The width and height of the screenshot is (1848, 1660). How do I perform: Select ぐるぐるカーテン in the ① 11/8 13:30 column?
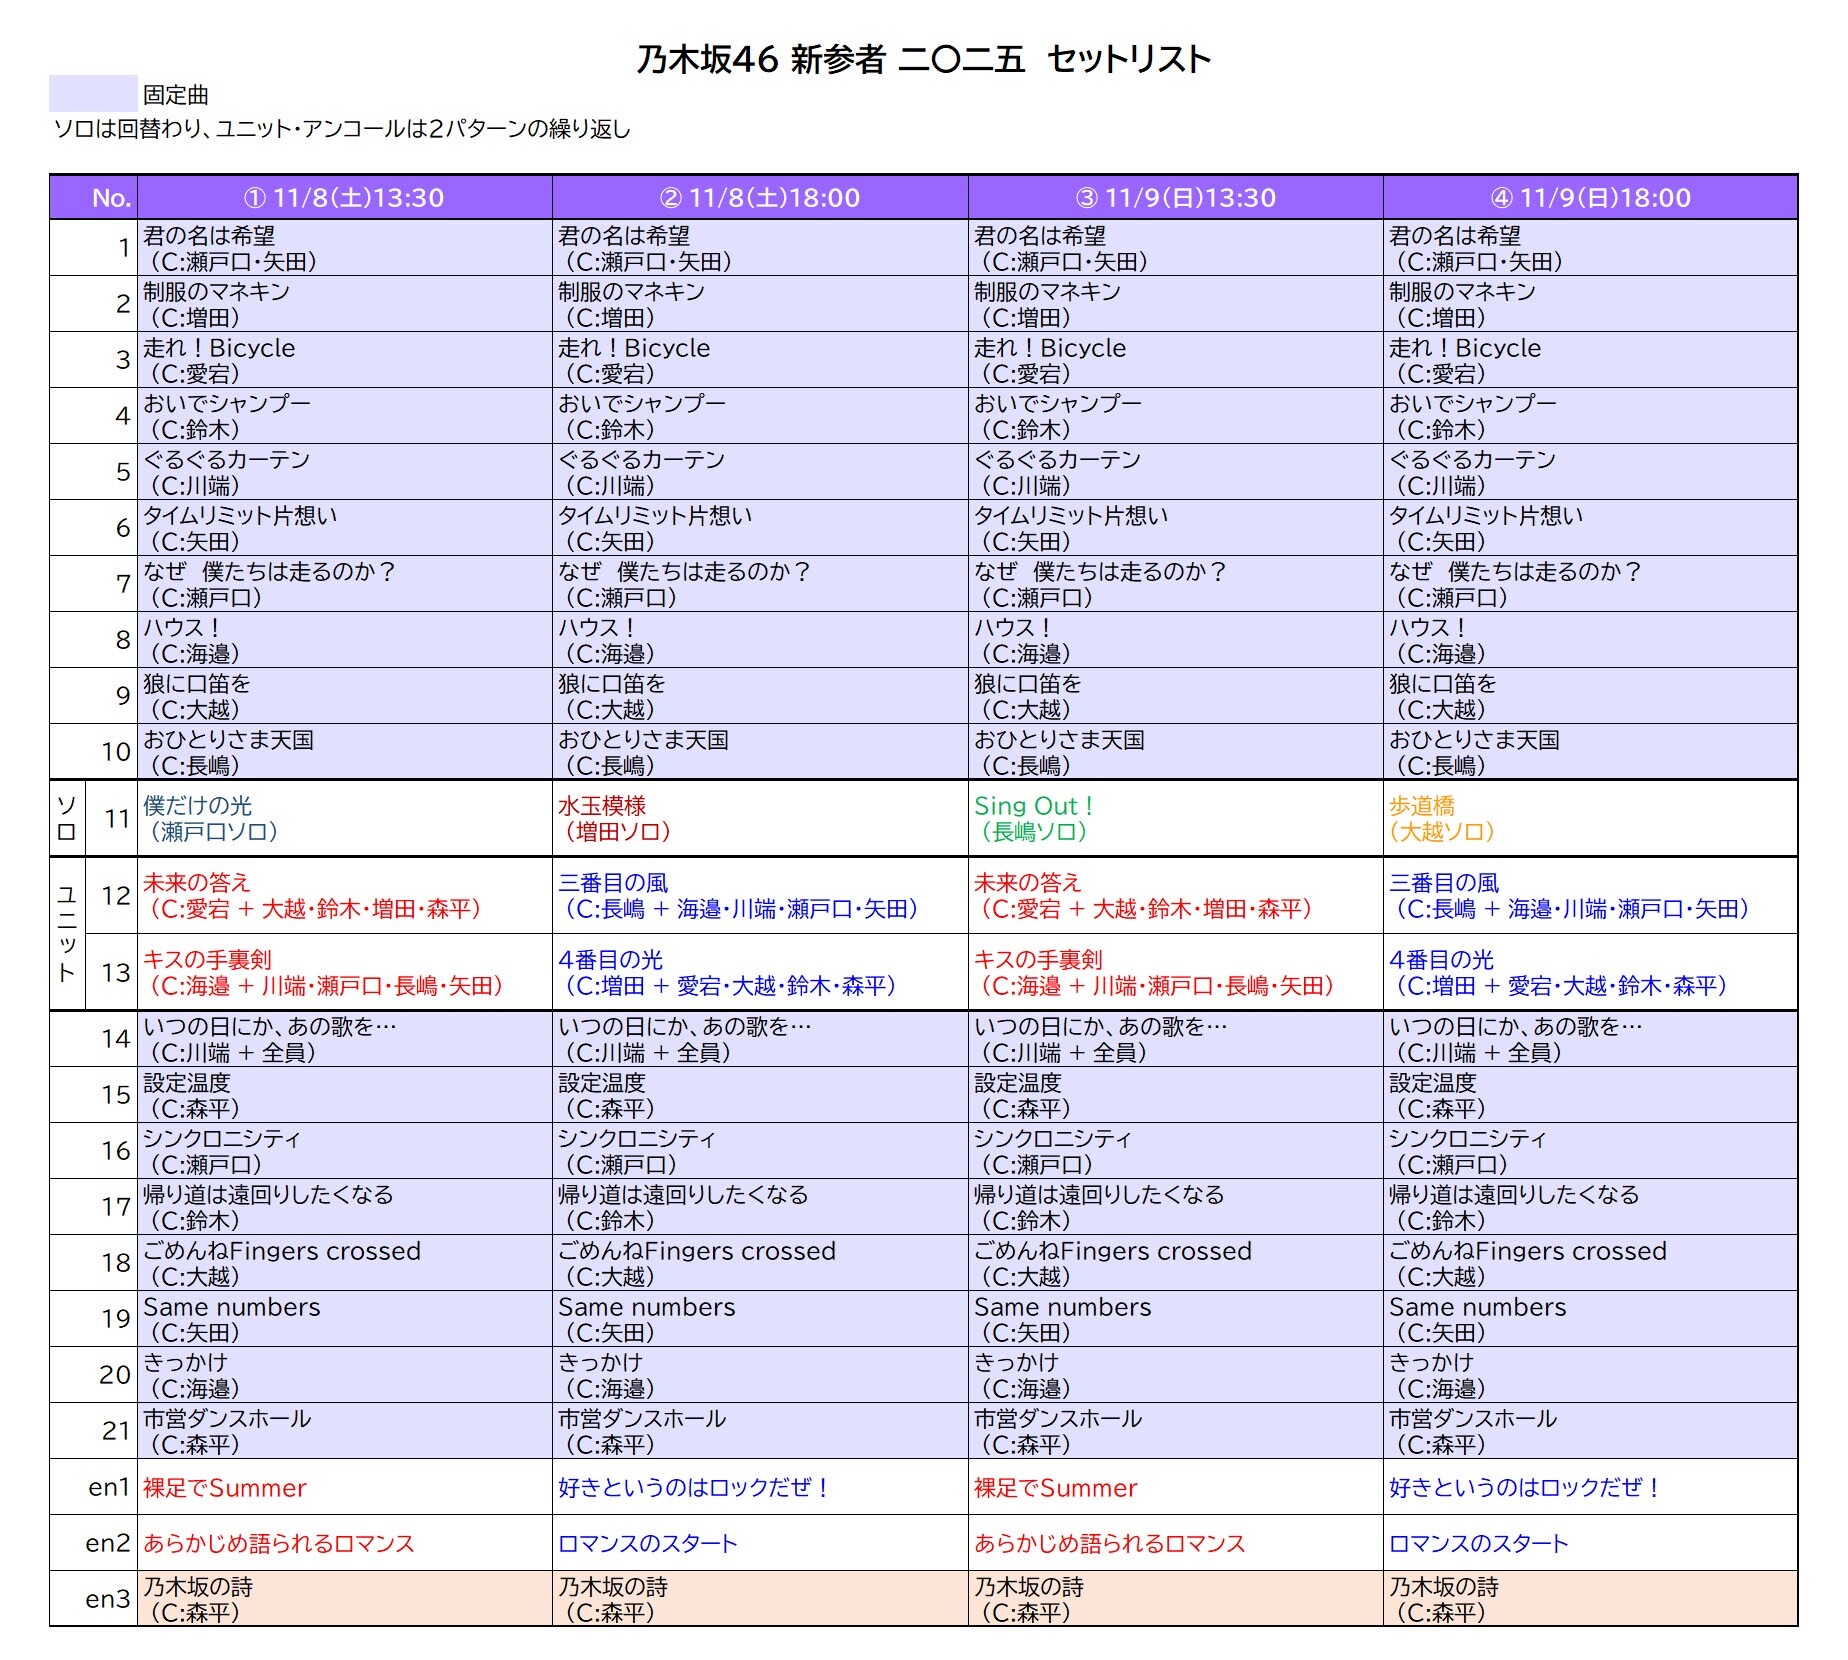coord(345,472)
